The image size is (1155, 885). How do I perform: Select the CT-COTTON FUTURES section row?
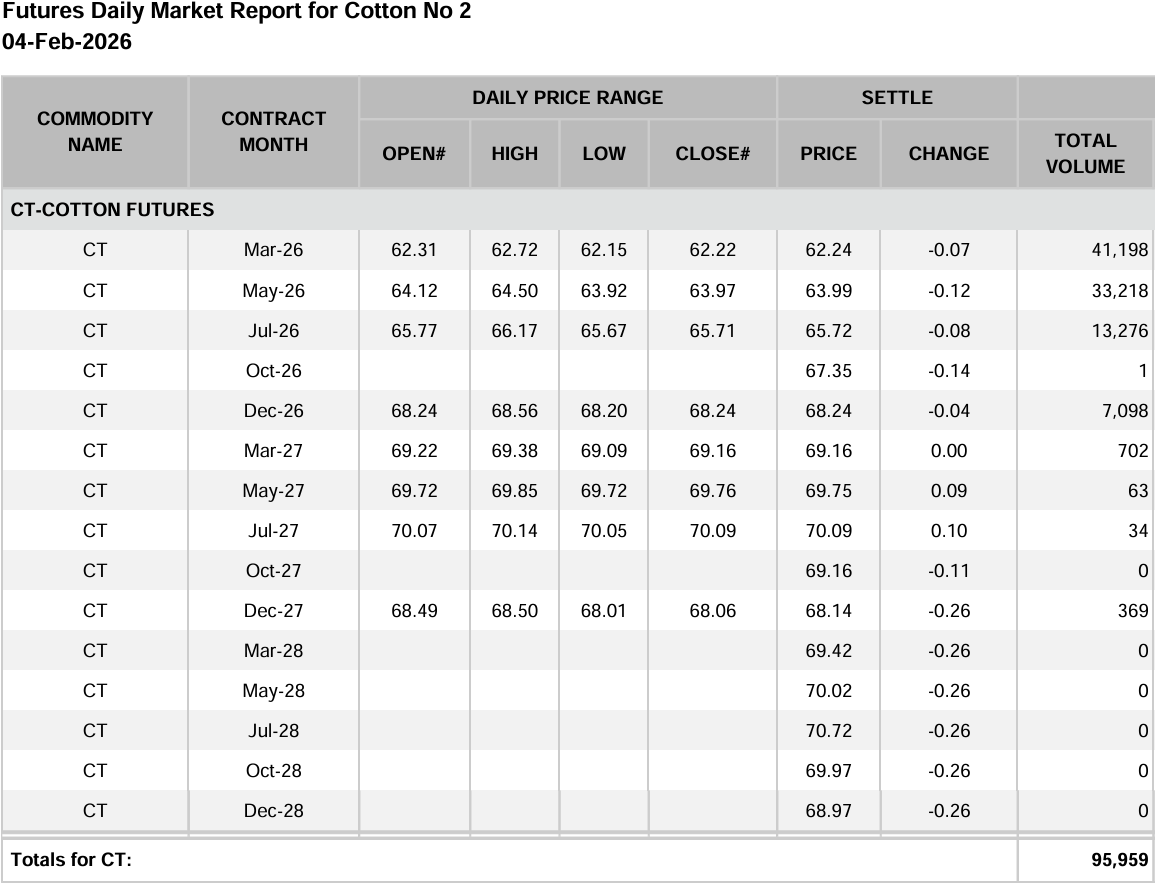tap(112, 210)
